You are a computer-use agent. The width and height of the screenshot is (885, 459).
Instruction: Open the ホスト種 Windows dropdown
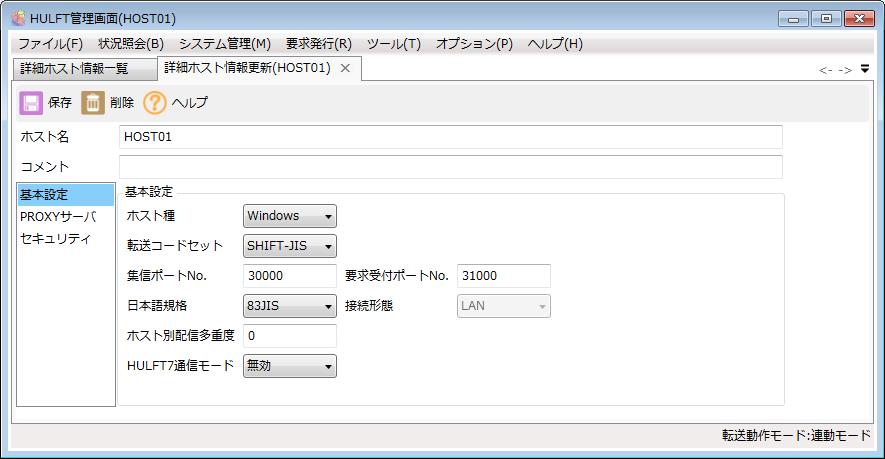(290, 216)
